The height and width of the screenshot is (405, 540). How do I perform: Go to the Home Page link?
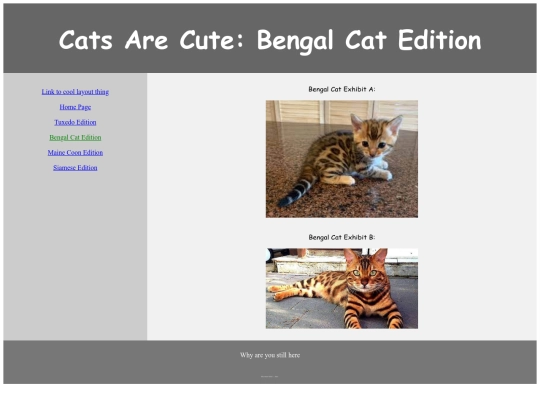point(75,107)
